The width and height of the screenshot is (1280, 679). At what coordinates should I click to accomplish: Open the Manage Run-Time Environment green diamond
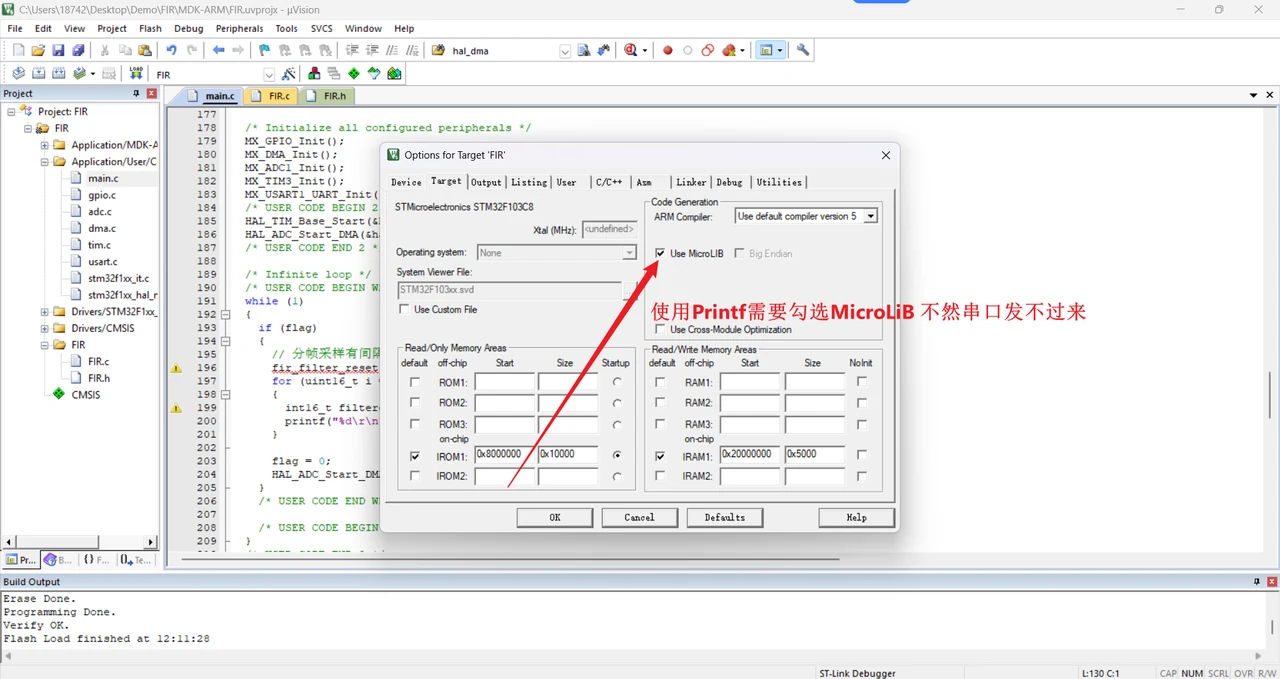(354, 73)
